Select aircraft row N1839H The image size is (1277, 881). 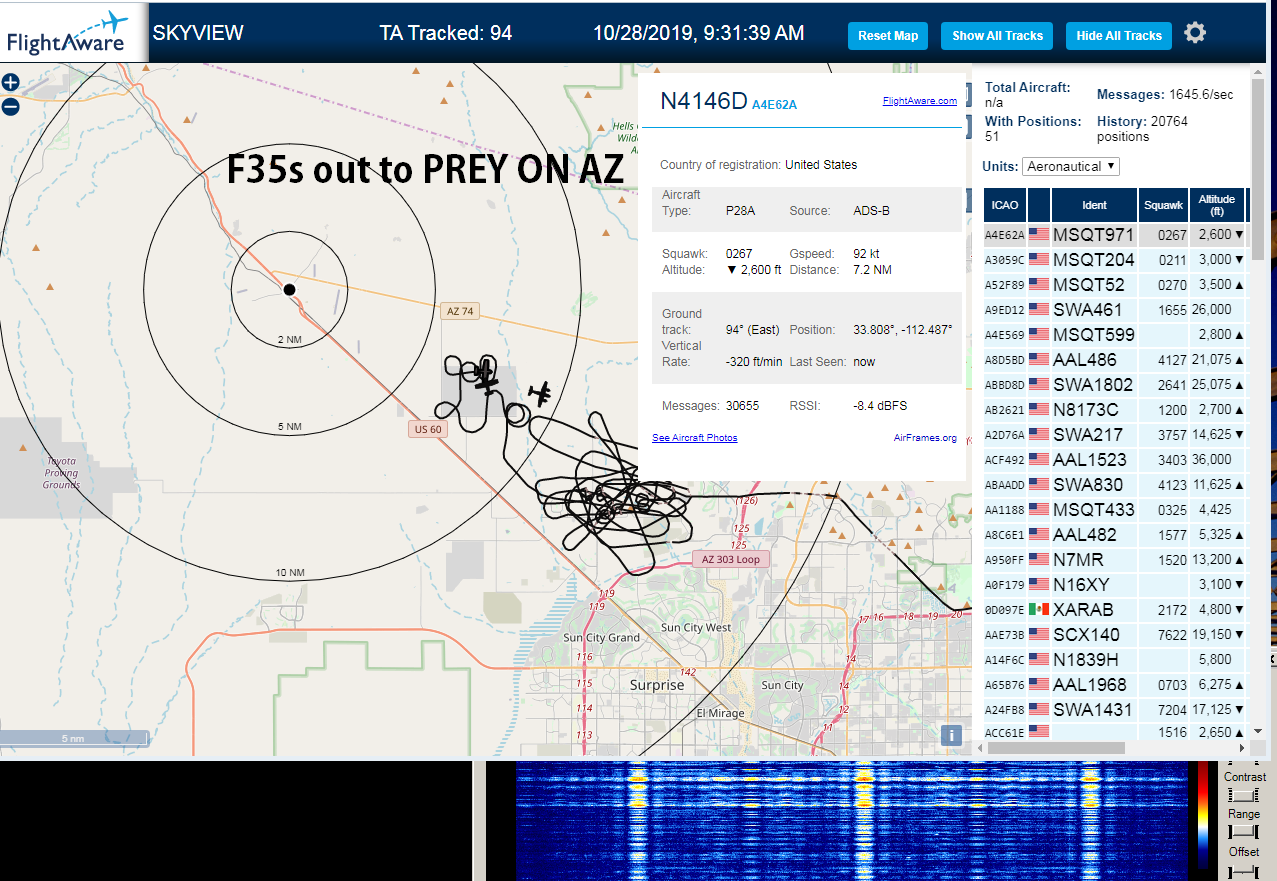tap(1114, 660)
